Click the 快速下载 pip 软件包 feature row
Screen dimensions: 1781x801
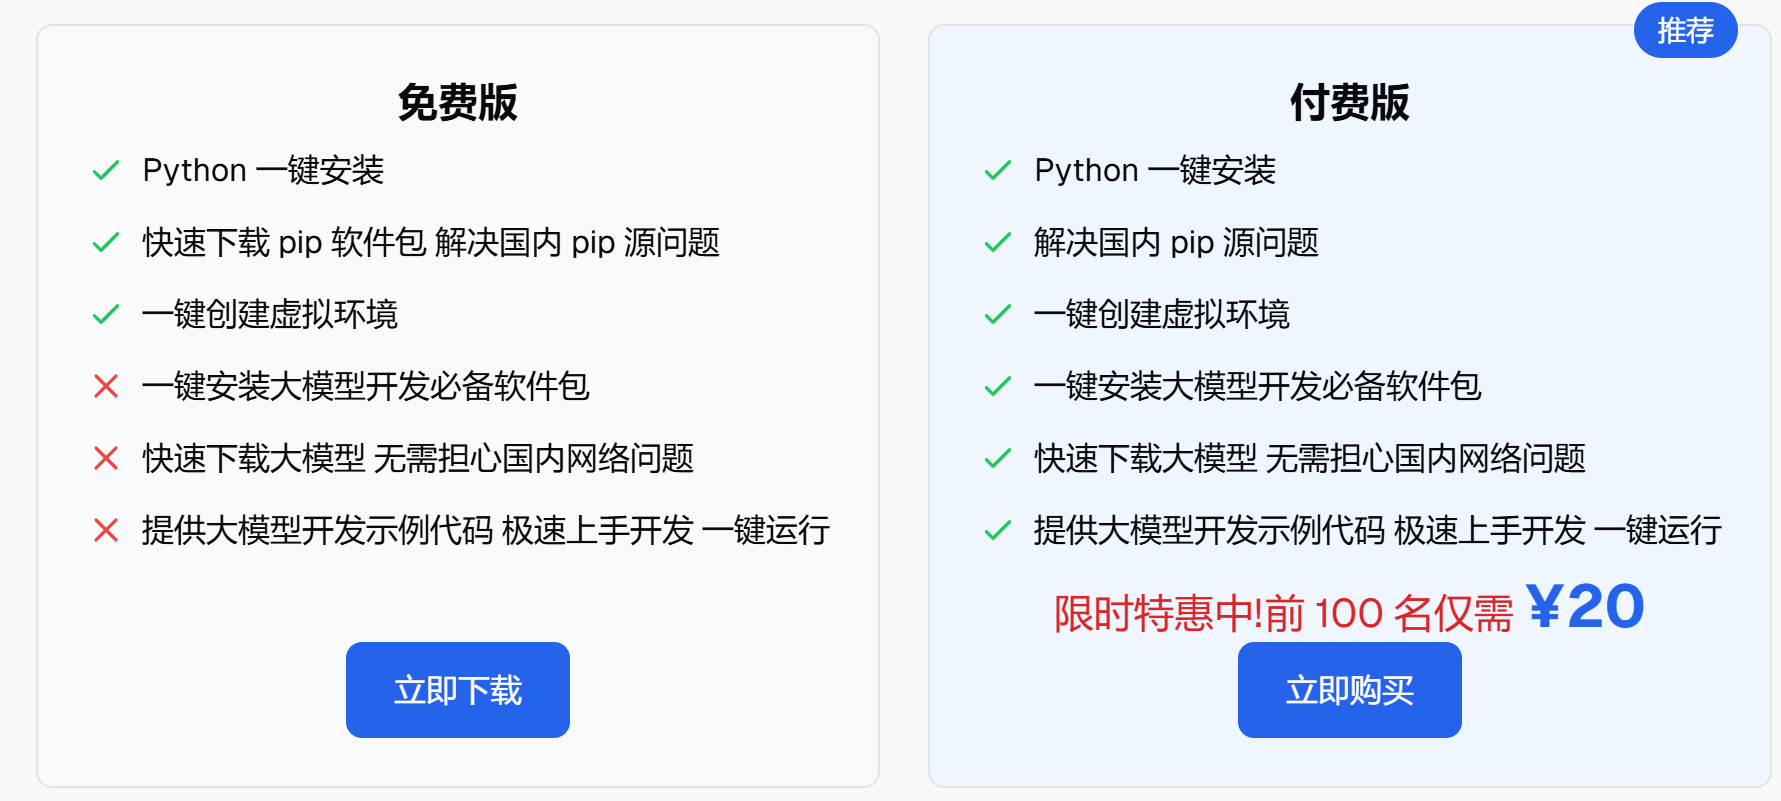[x=432, y=242]
